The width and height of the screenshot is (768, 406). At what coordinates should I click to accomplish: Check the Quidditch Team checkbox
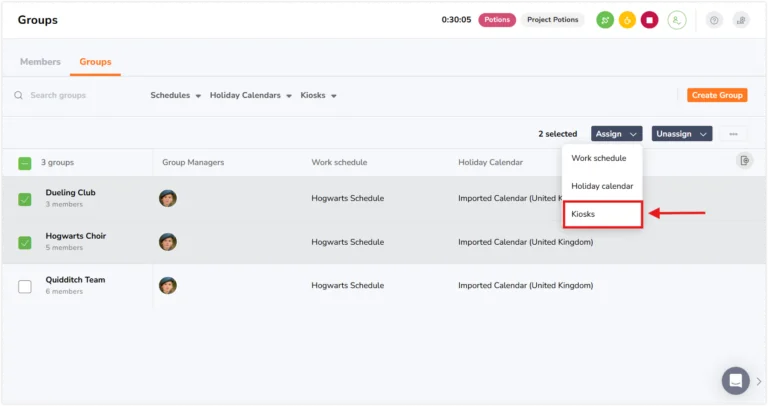24,287
